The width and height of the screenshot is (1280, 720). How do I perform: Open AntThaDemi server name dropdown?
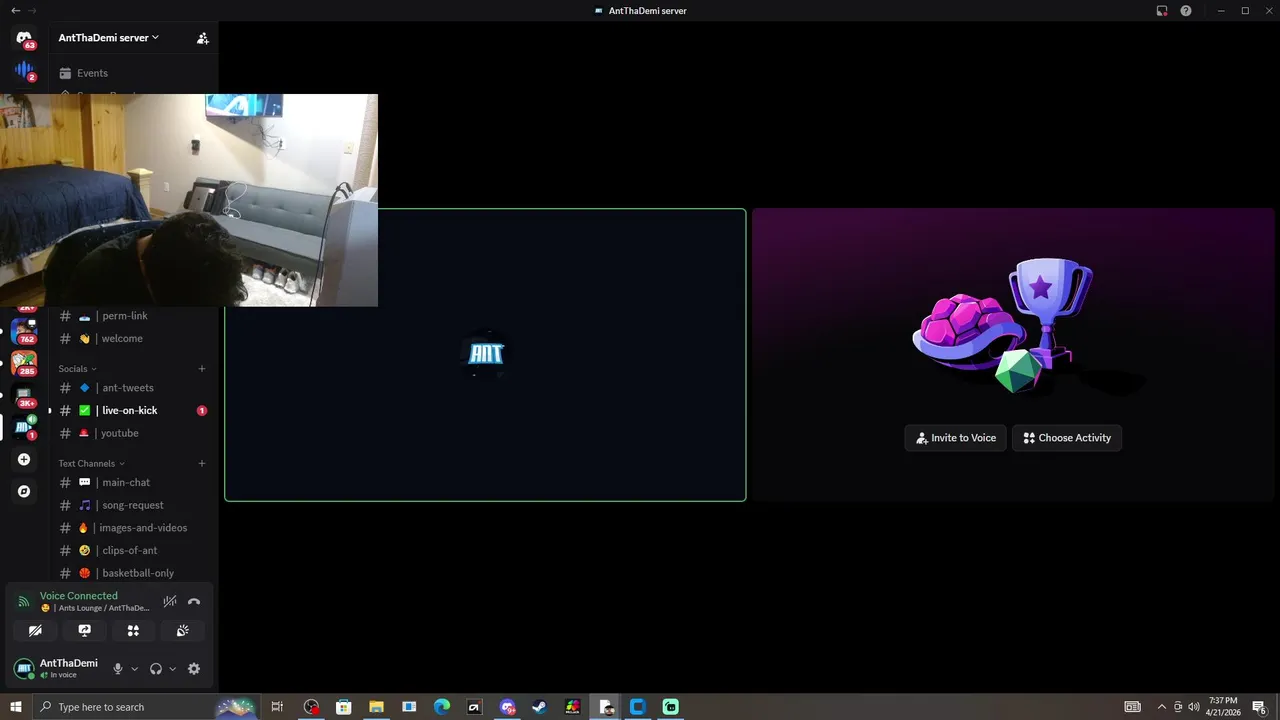pos(109,38)
